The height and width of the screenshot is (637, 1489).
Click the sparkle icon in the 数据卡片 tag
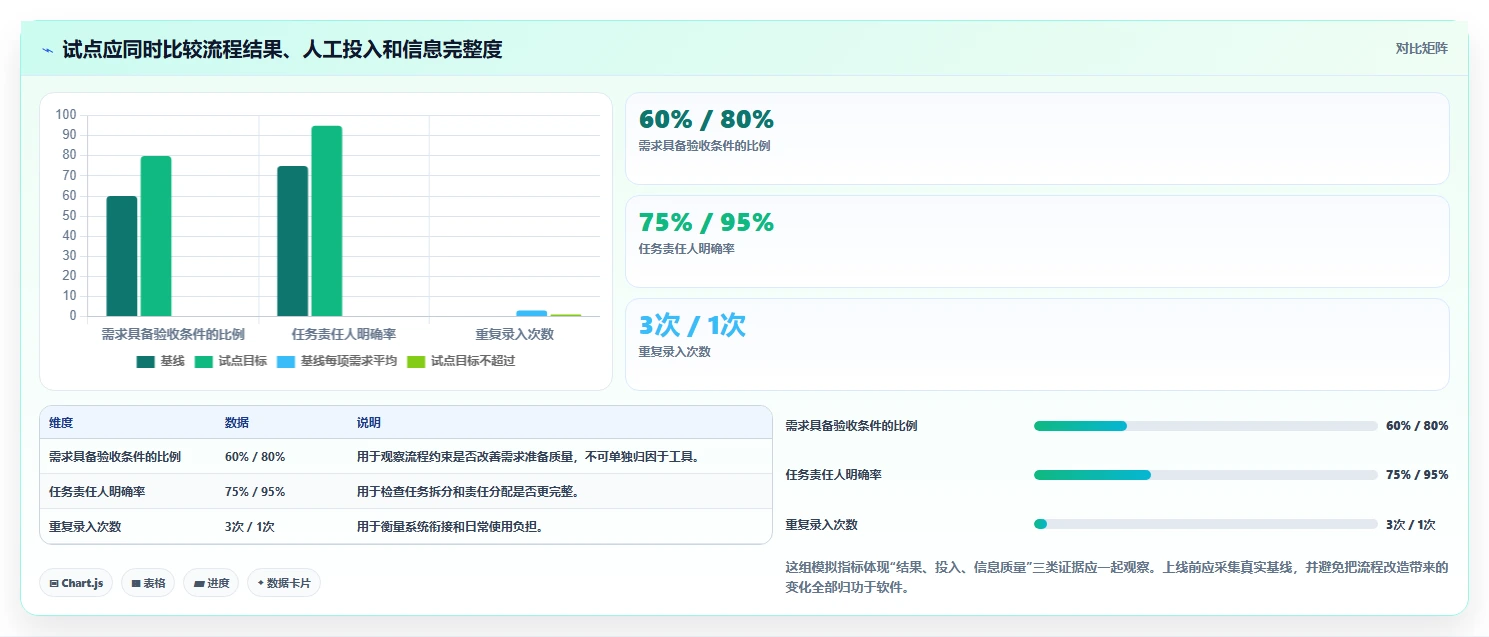pos(261,582)
